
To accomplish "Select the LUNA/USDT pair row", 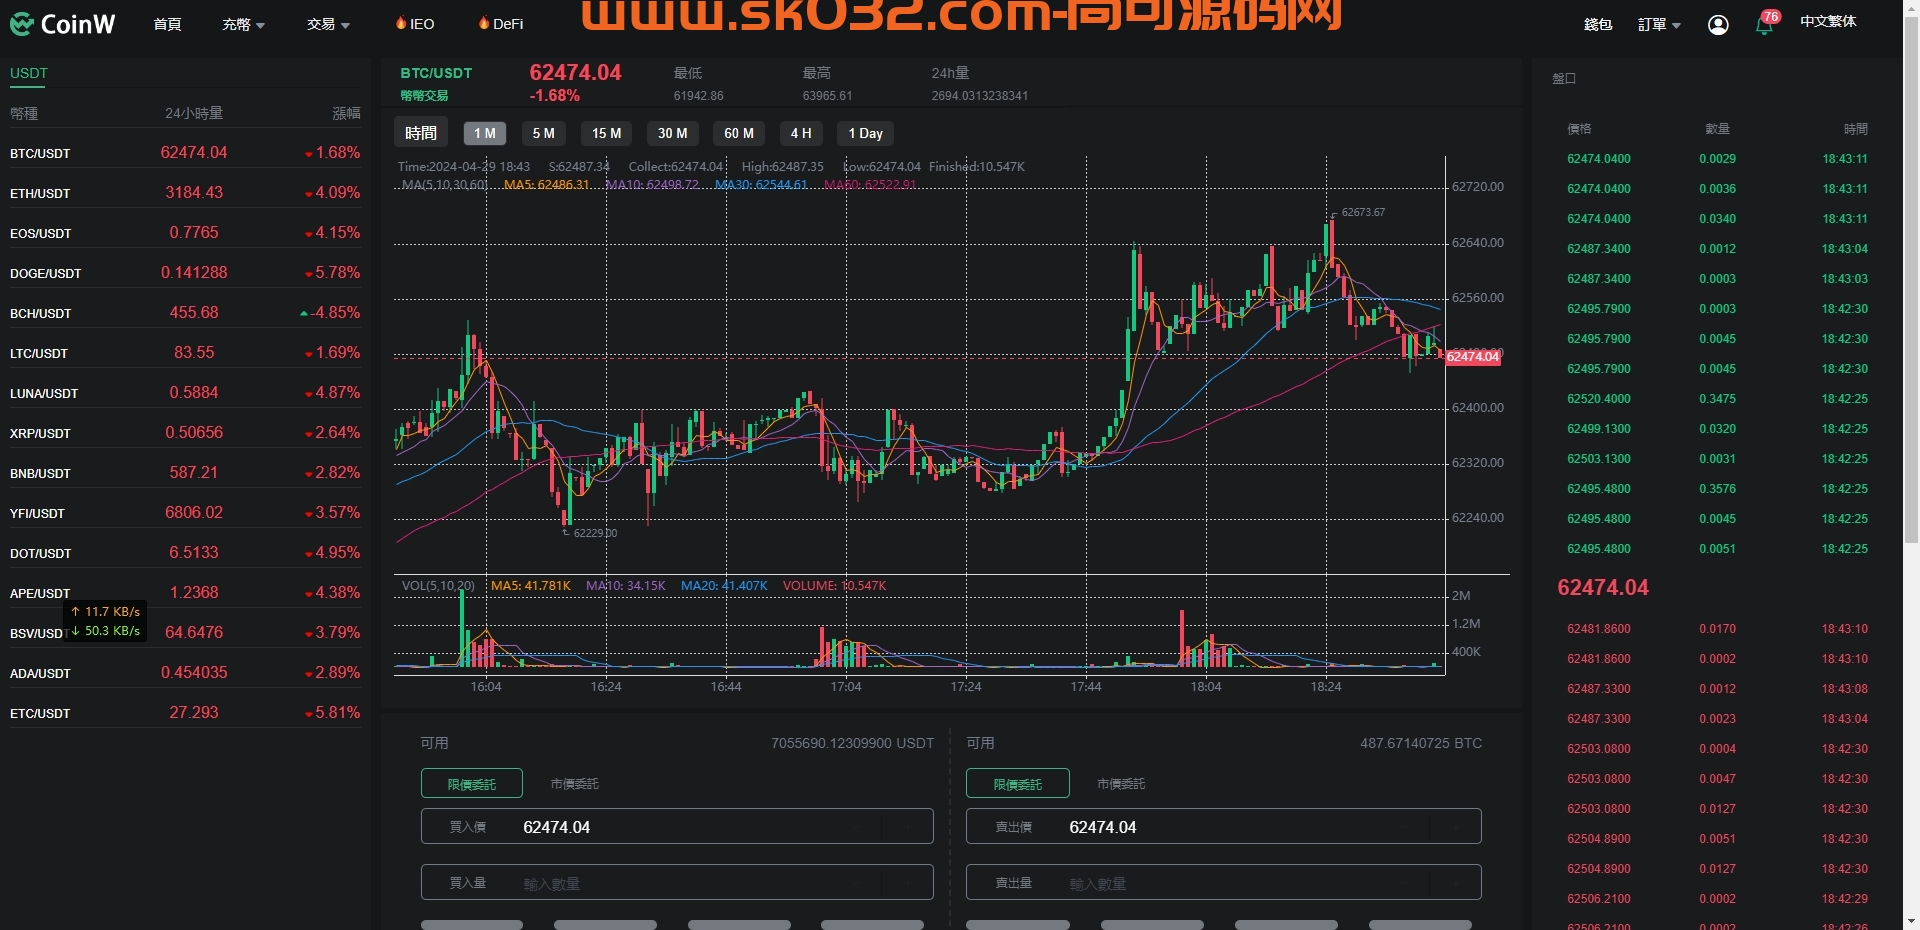I will coord(185,393).
